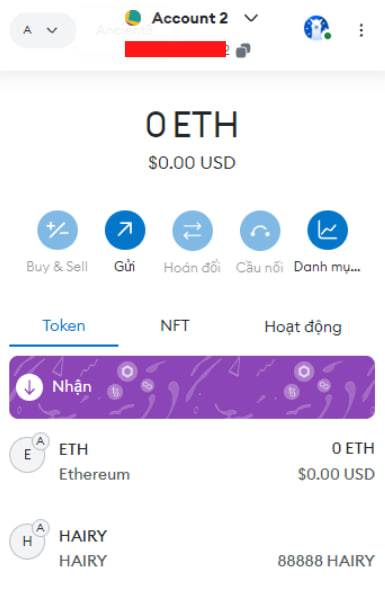The height and width of the screenshot is (612, 385).
Task: Click the Account 2 colored identicon
Action: [x=133, y=18]
